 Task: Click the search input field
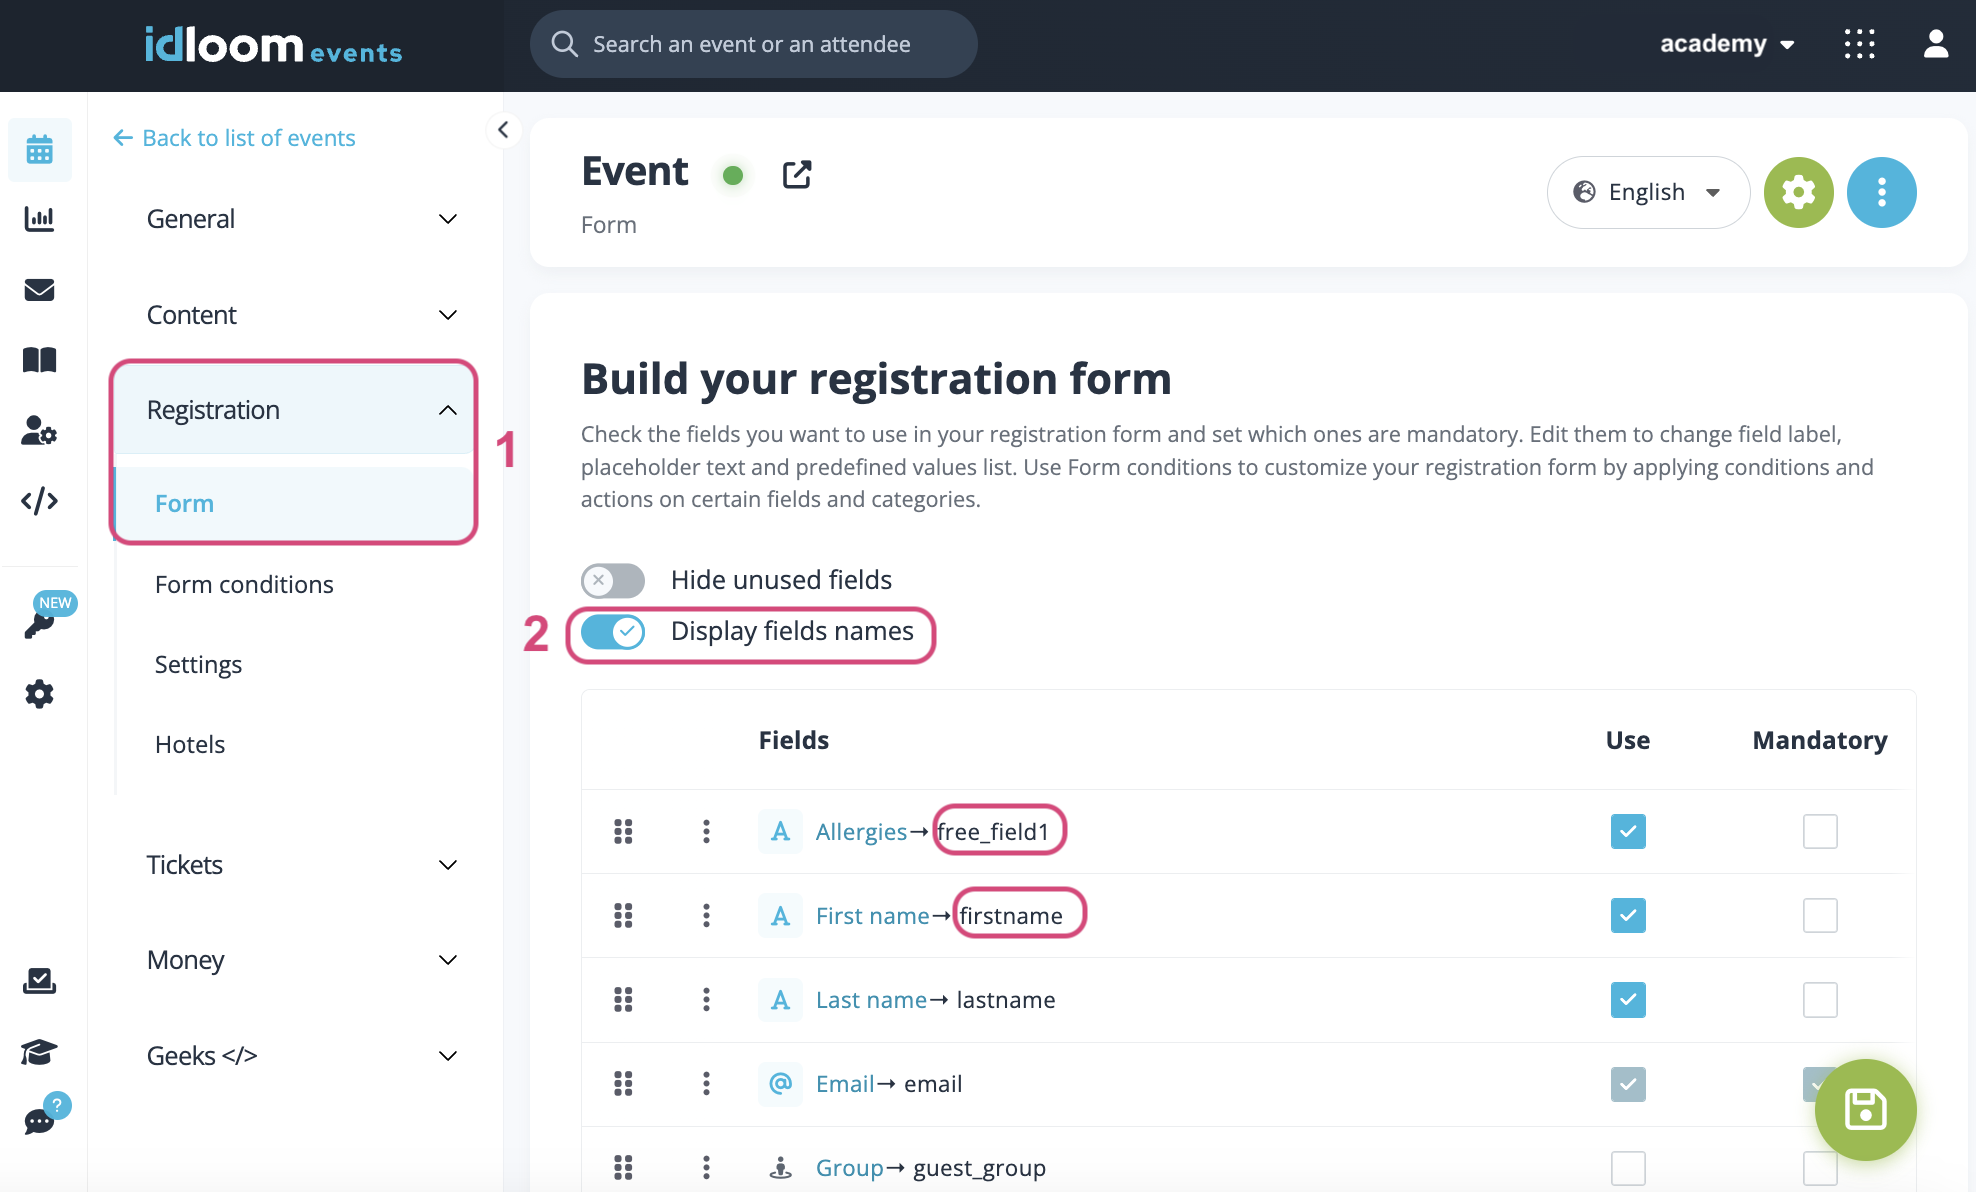(755, 42)
